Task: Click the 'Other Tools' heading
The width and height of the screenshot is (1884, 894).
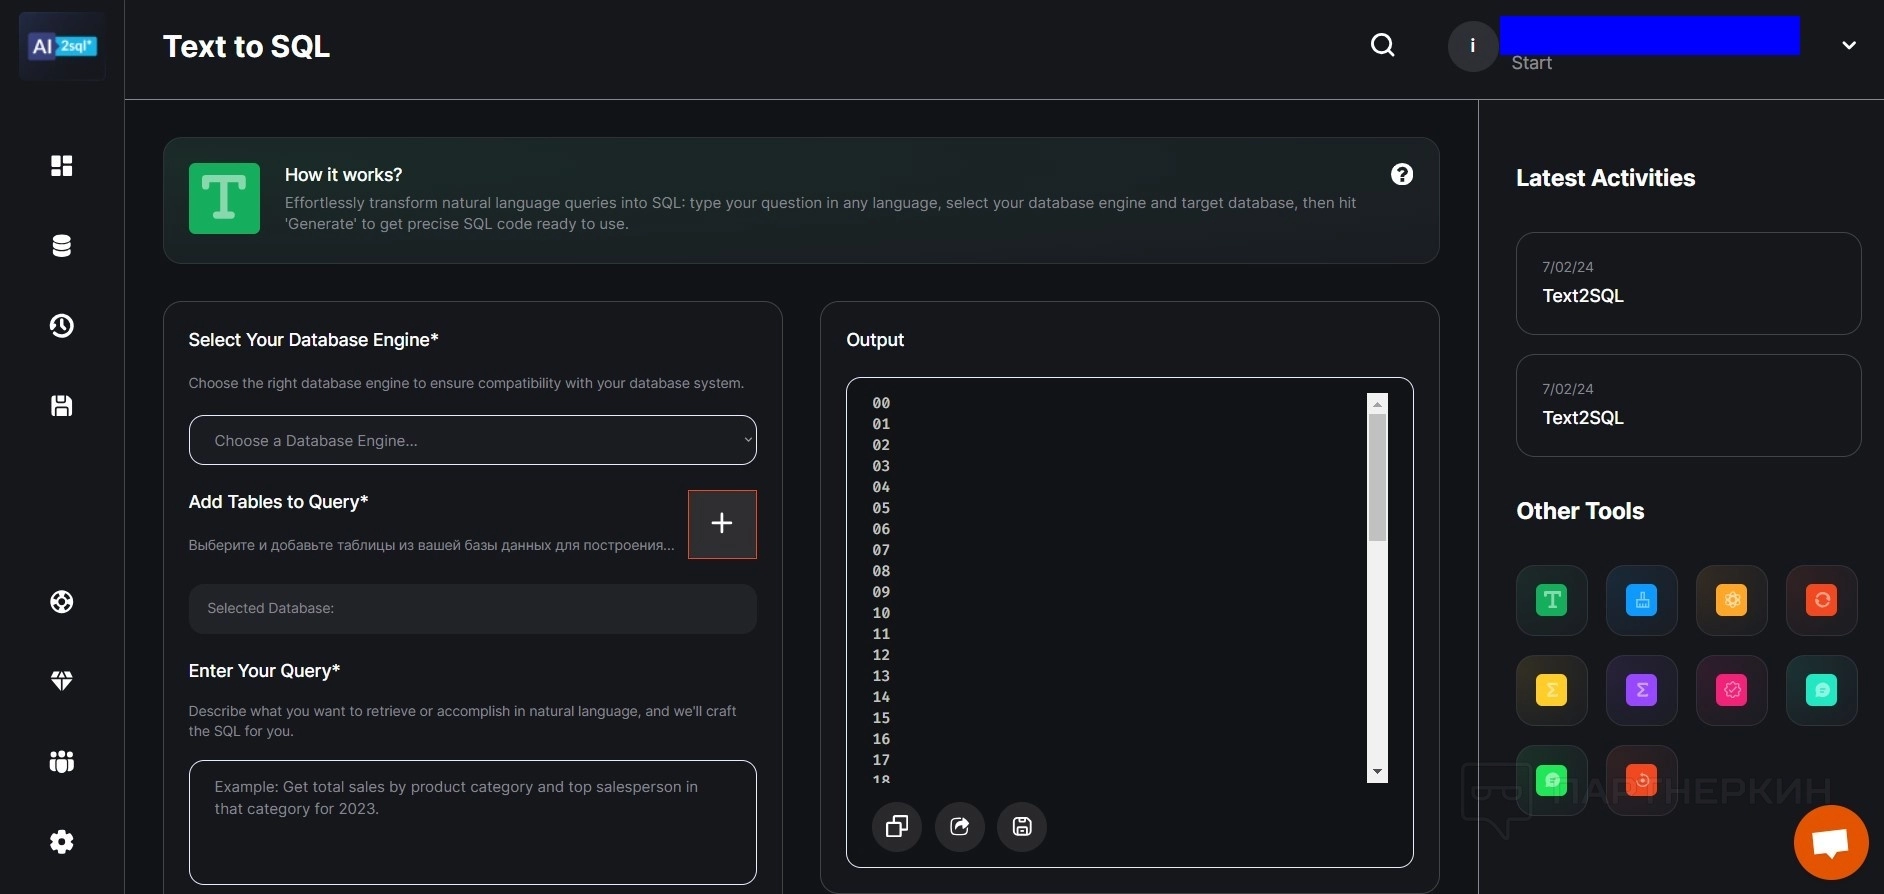Action: (x=1580, y=511)
